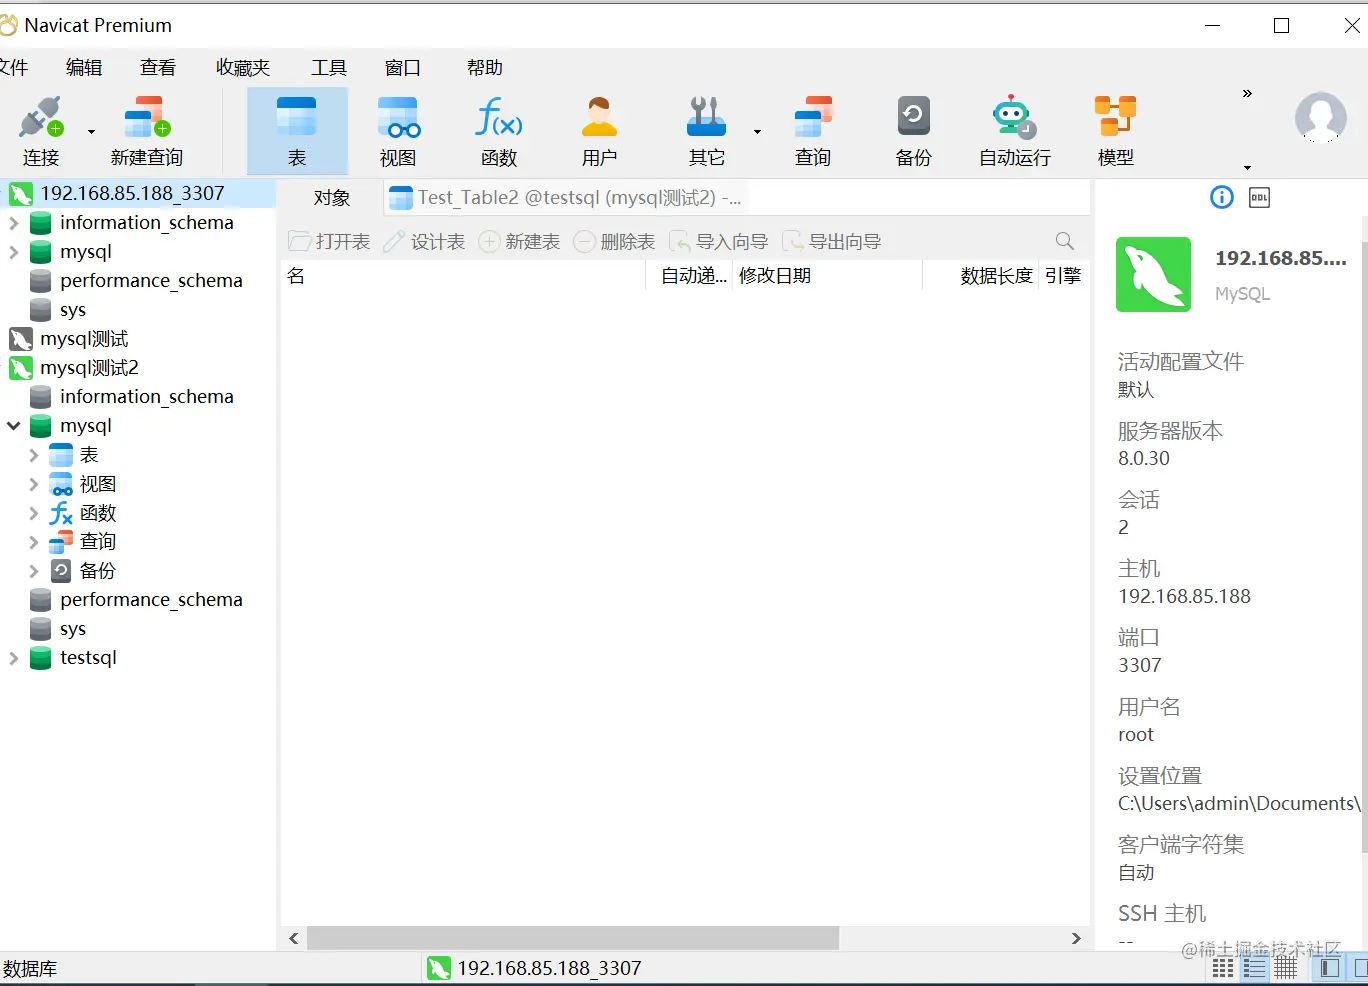Open the Edit (编辑) menu
Image resolution: width=1368 pixels, height=986 pixels.
pyautogui.click(x=84, y=67)
